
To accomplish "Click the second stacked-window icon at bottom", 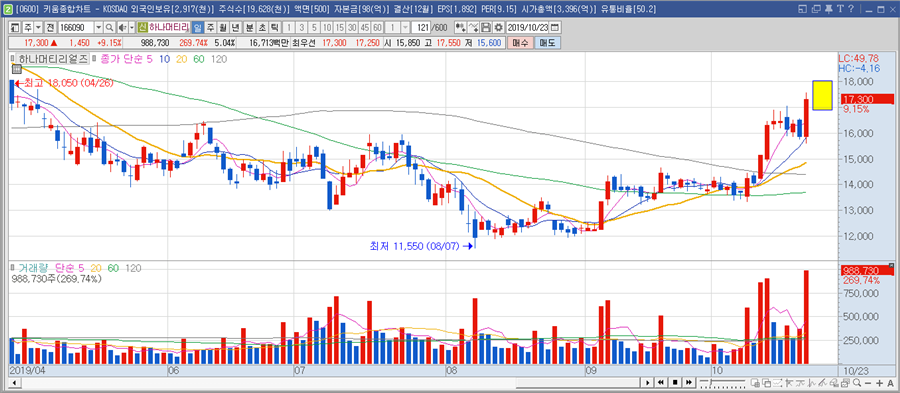I will (767, 383).
